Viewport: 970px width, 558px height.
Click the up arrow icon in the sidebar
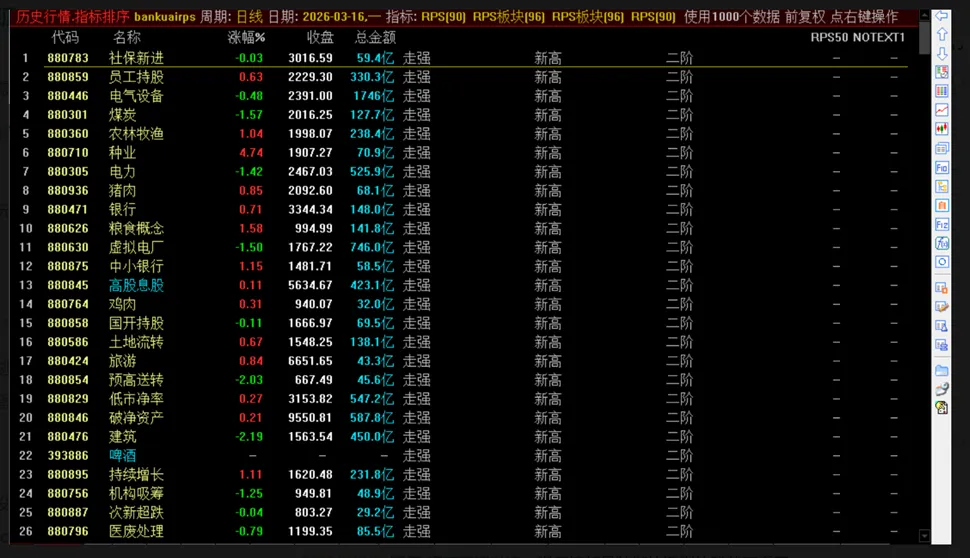[942, 34]
